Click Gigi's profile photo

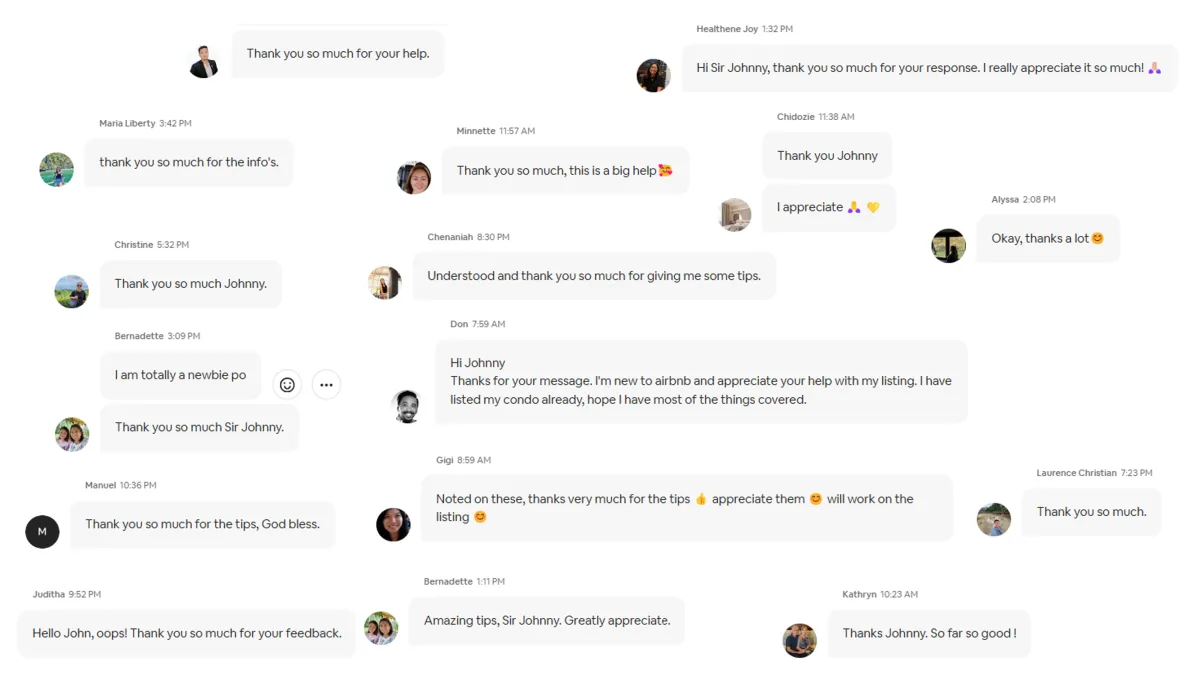(x=393, y=524)
